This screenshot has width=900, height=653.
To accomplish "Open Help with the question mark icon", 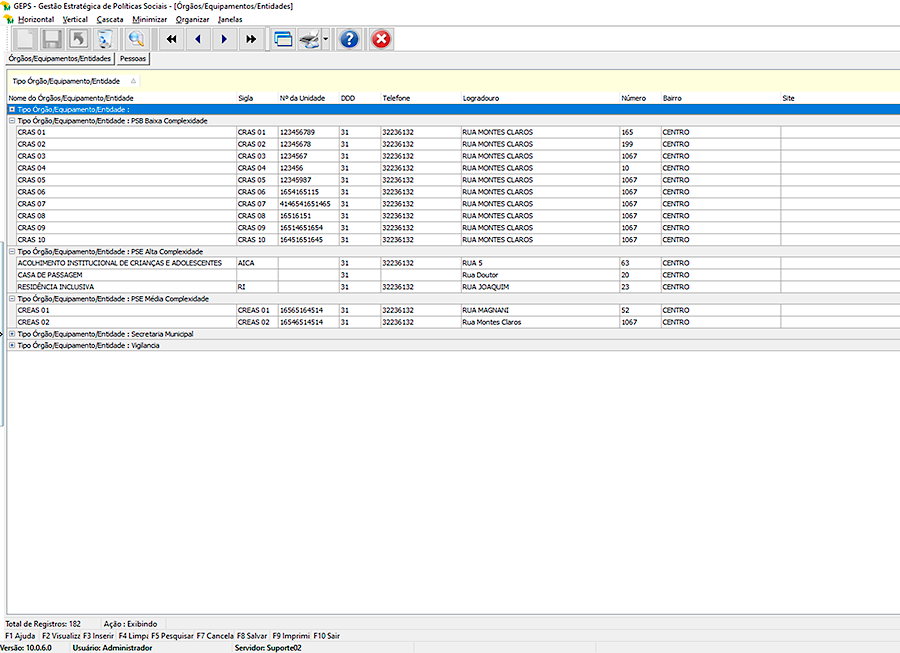I will click(x=349, y=39).
